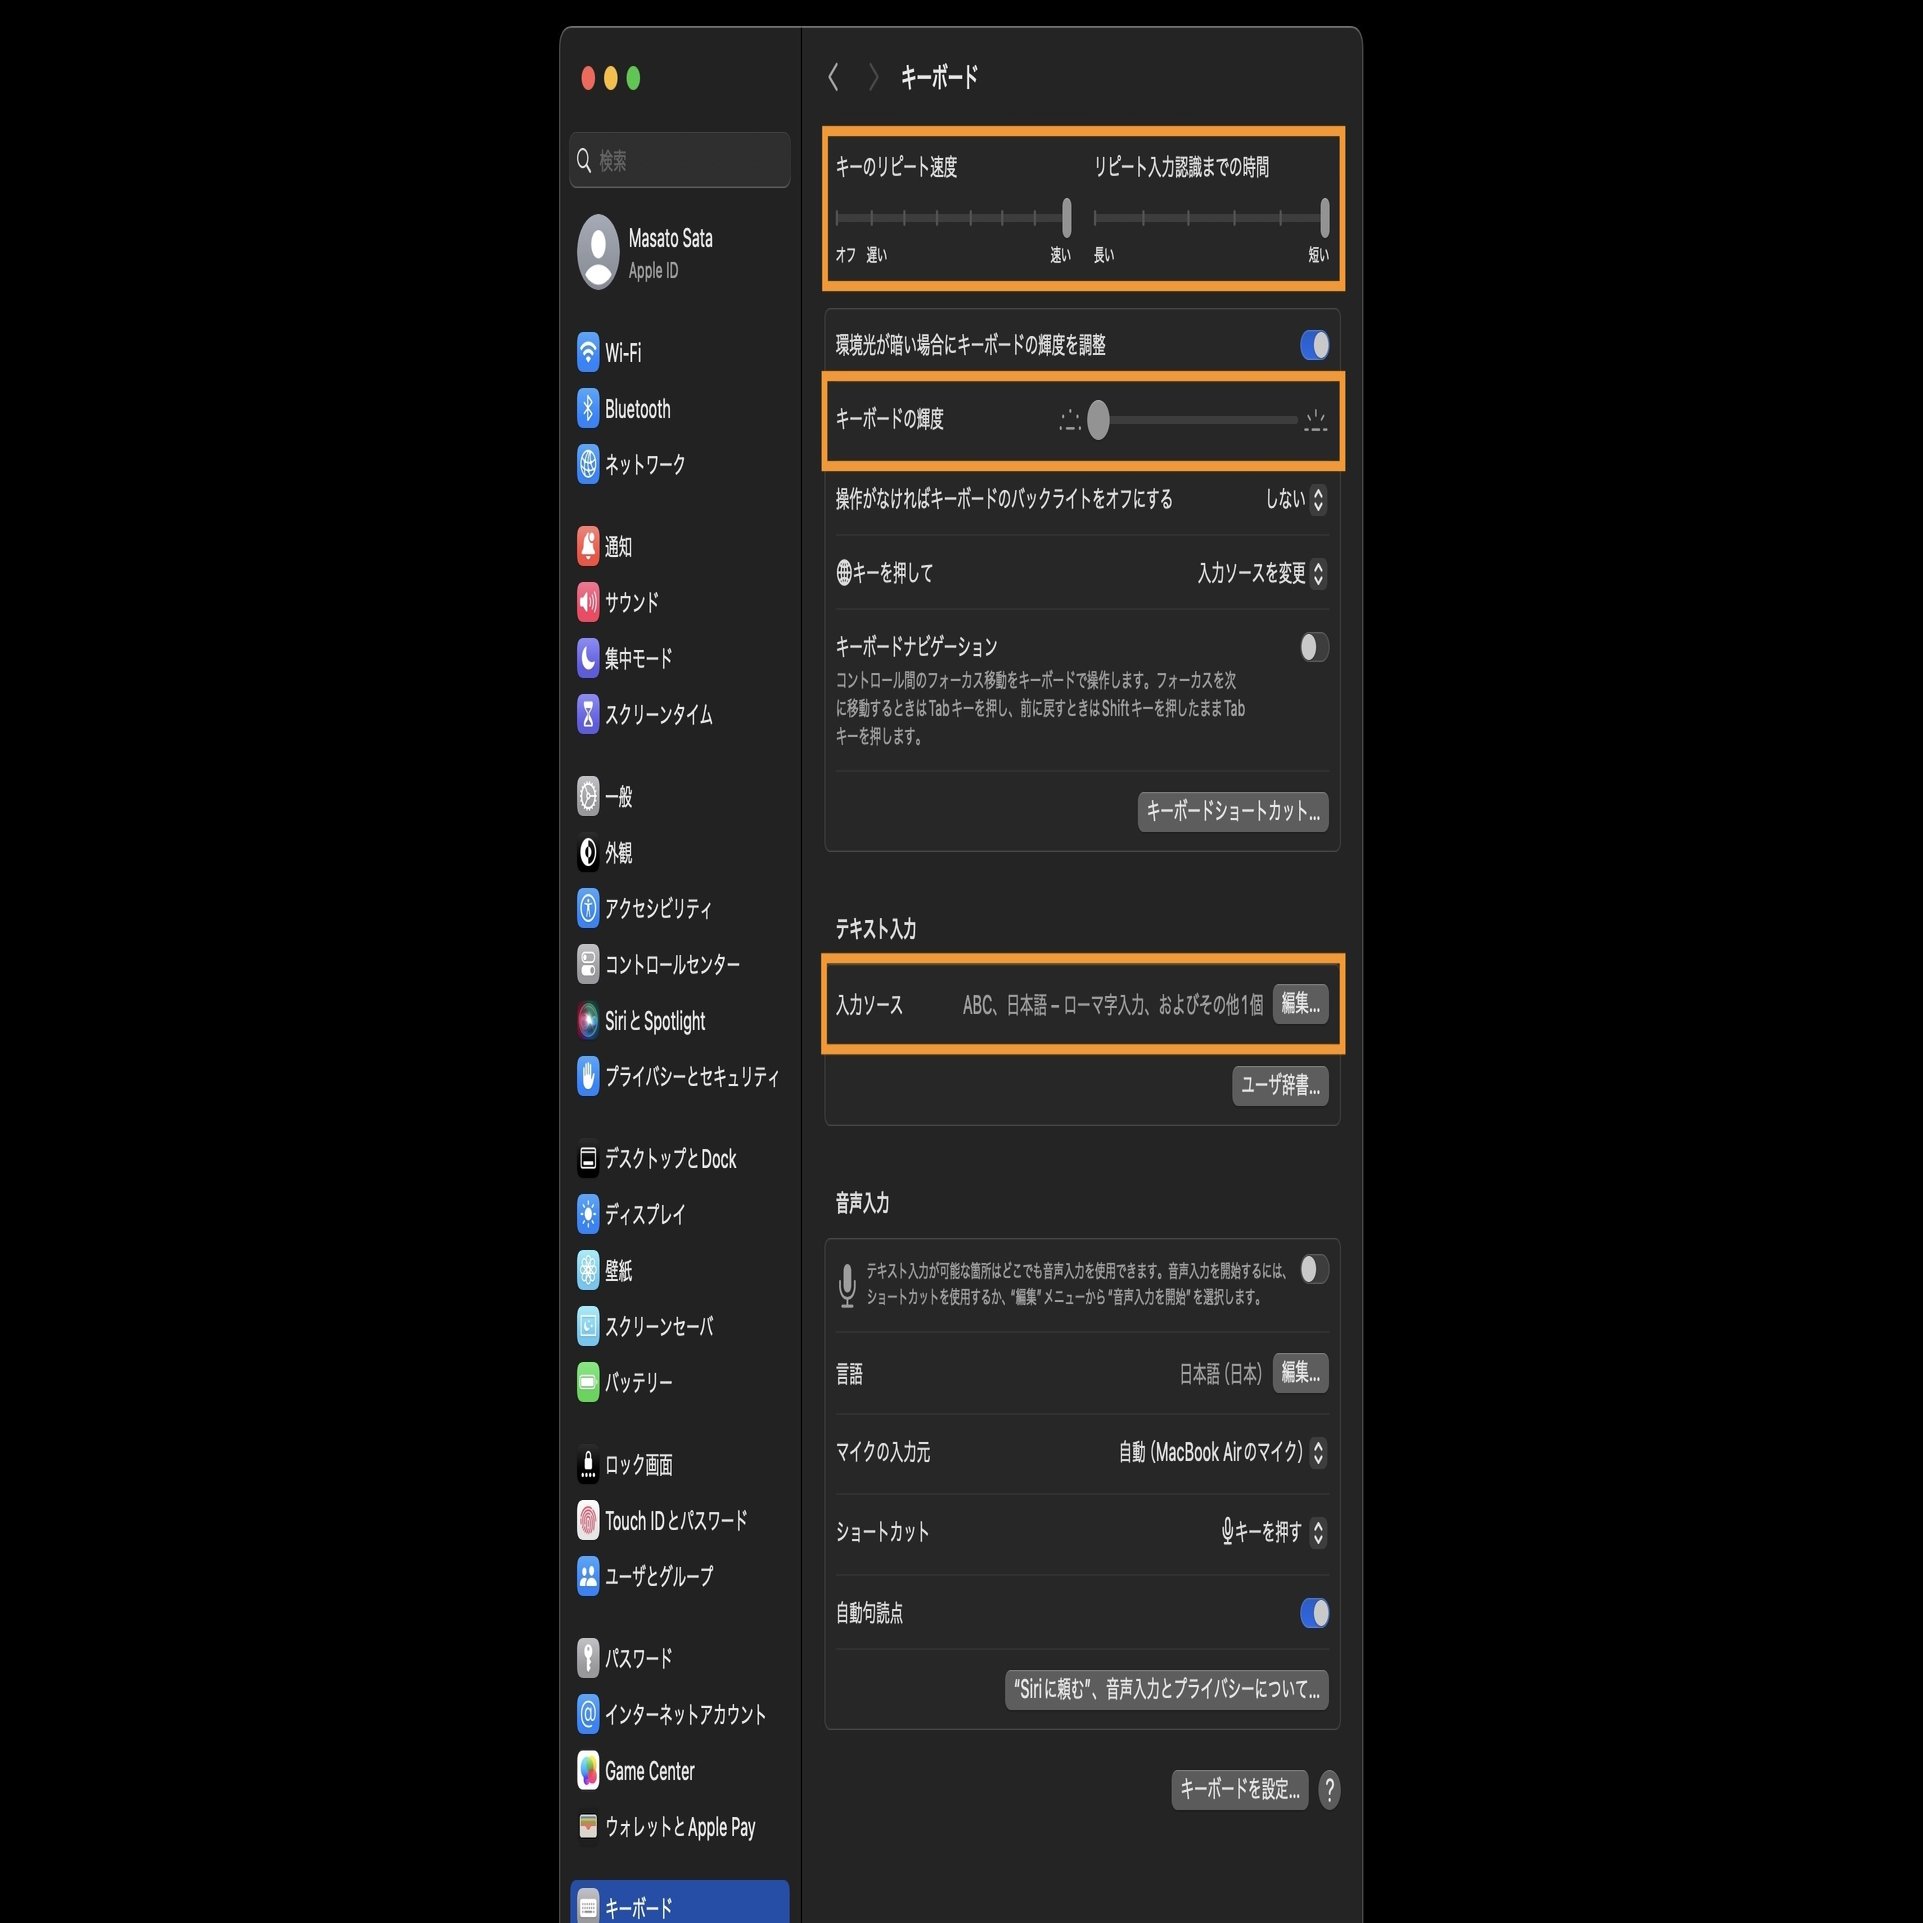Open the Touch ID とパスワード fingerprint icon
The height and width of the screenshot is (1923, 1923).
point(588,1520)
